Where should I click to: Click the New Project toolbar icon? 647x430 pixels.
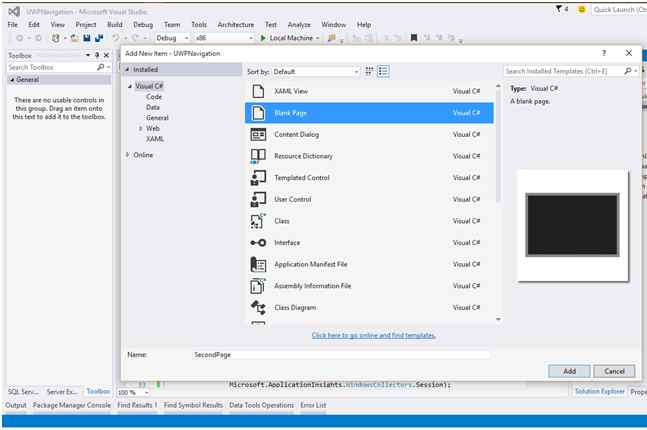pos(55,38)
